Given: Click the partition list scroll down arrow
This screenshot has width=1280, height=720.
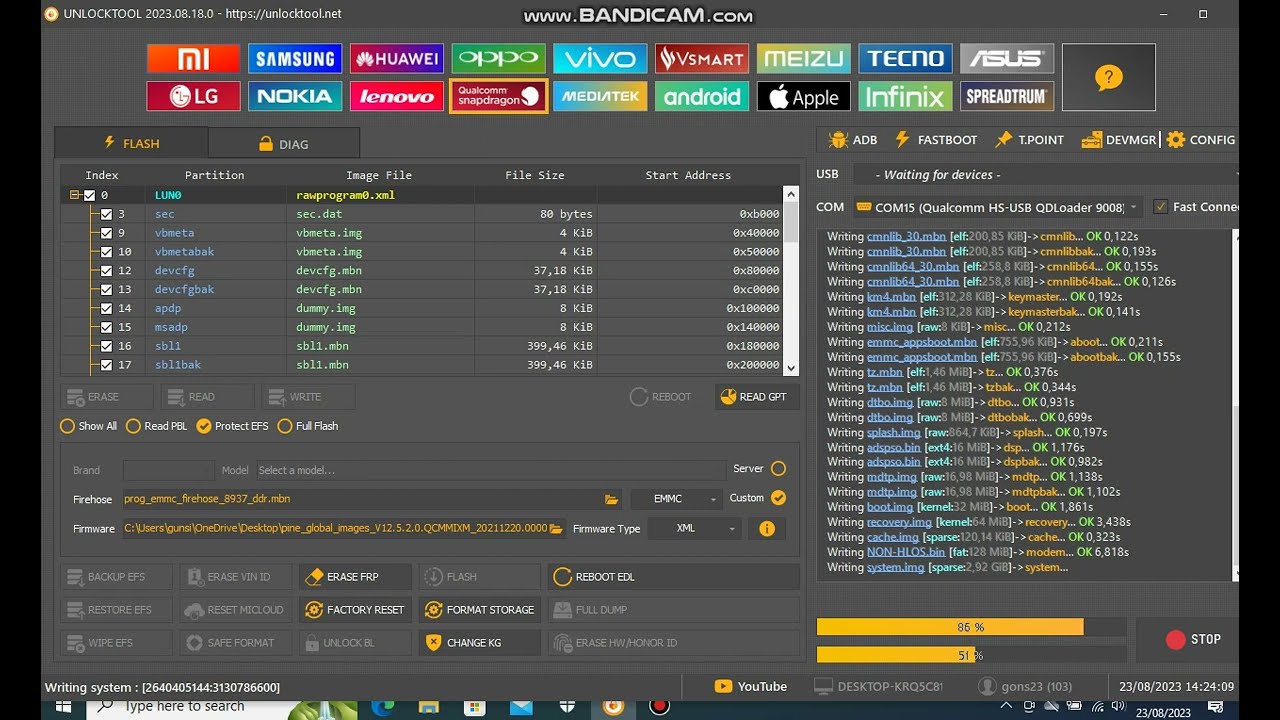Looking at the screenshot, I should tap(791, 368).
